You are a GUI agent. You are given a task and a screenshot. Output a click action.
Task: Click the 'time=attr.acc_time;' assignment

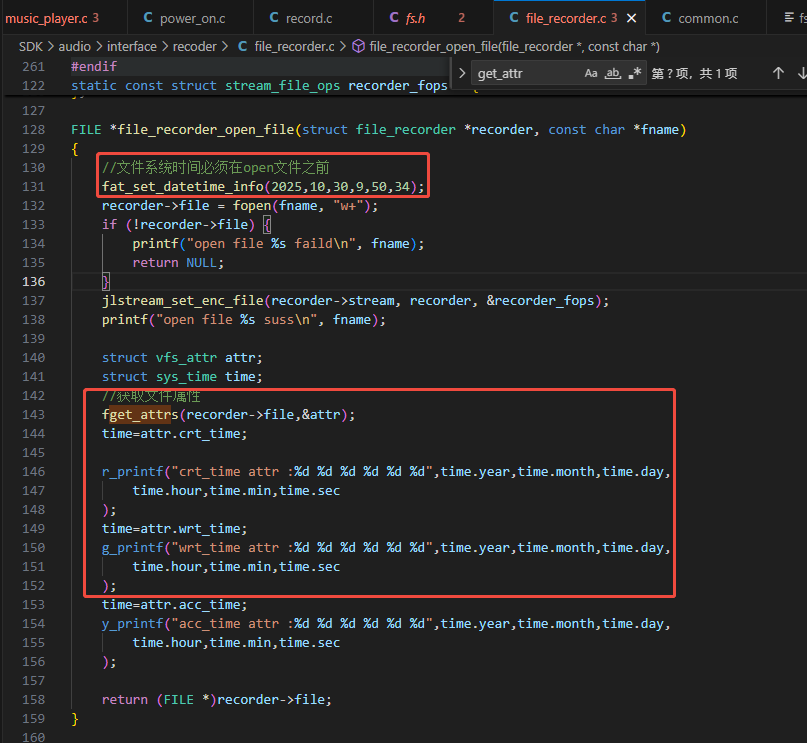click(x=174, y=605)
